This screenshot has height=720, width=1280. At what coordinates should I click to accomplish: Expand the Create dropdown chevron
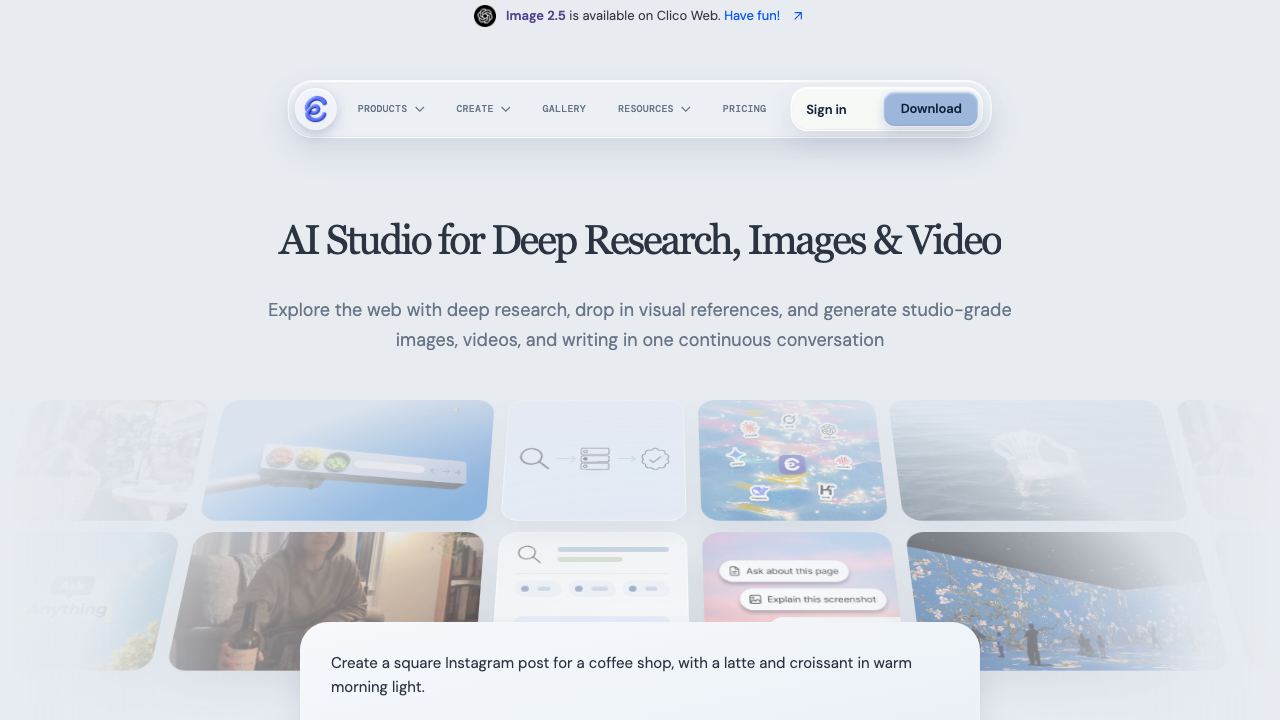pyautogui.click(x=506, y=109)
